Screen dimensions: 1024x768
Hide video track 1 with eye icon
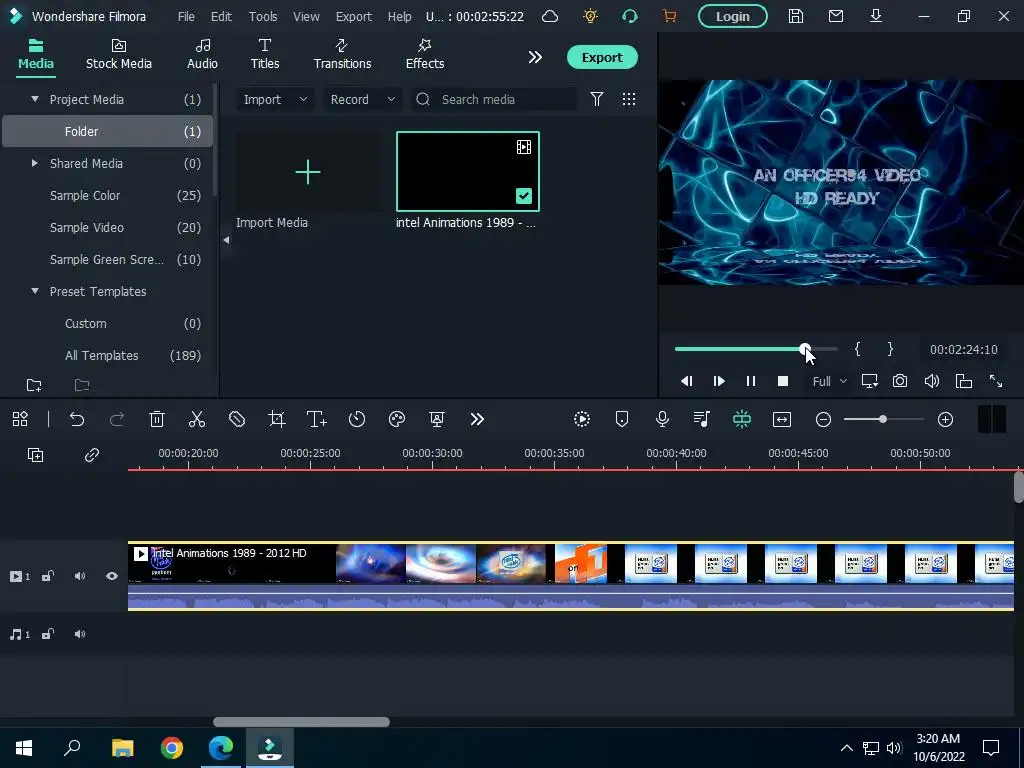pos(112,576)
